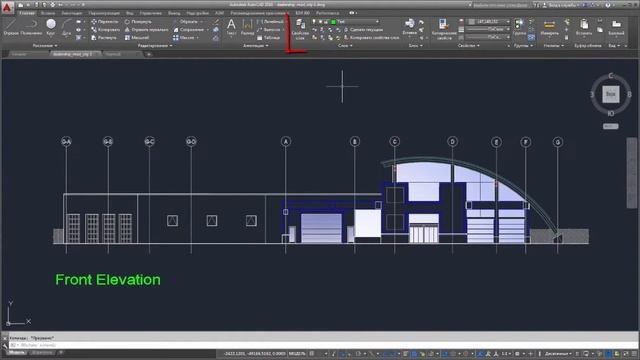The height and width of the screenshot is (360, 640).
Task: Switch to the Управление (Manage) ribbon tab
Action: (x=151, y=13)
